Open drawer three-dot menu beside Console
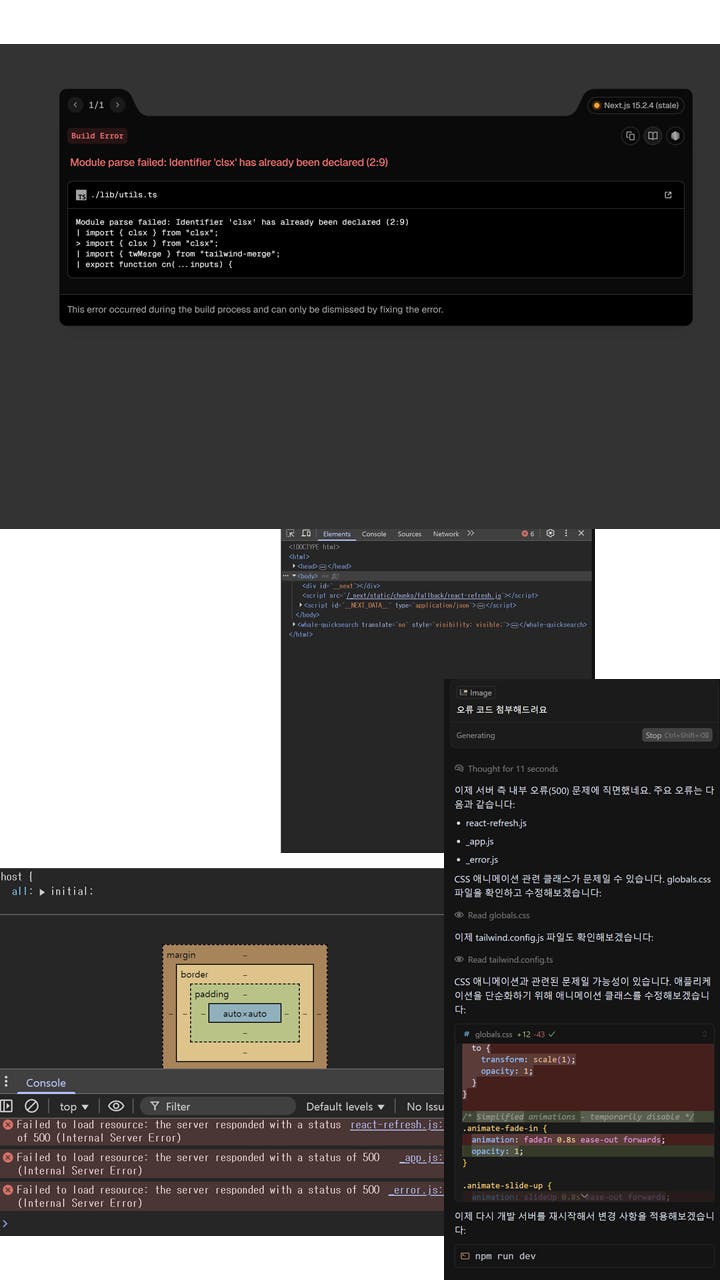Viewport: 720px width, 1280px height. click(6, 1082)
